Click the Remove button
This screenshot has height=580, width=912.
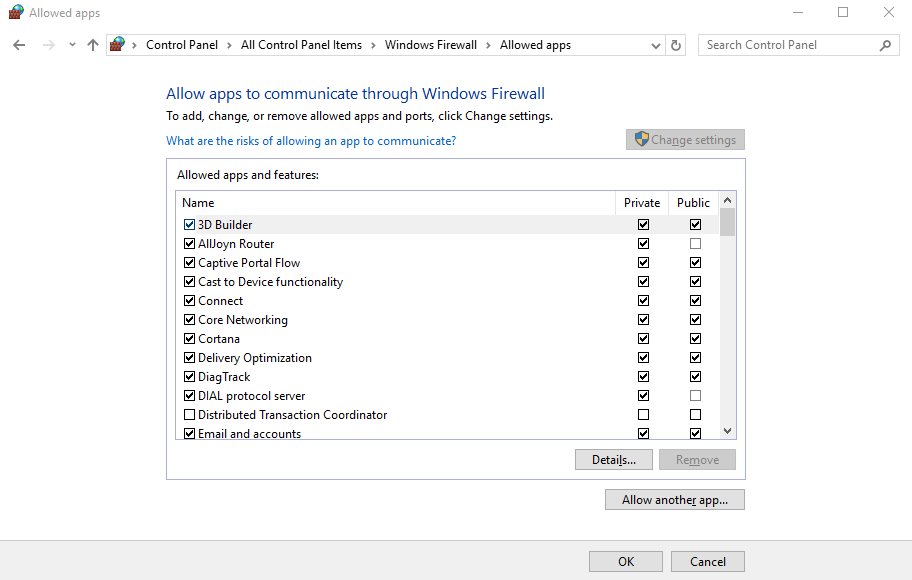697,460
